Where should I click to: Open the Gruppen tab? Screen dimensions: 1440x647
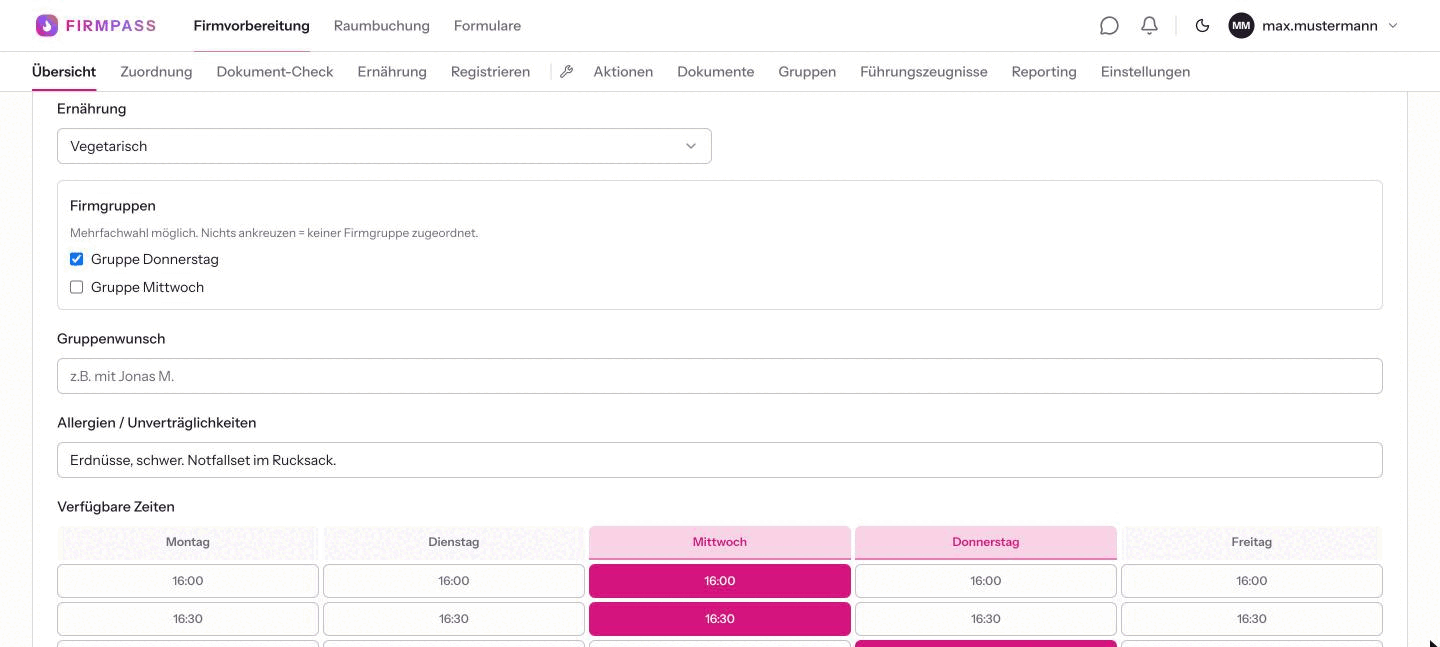[807, 72]
